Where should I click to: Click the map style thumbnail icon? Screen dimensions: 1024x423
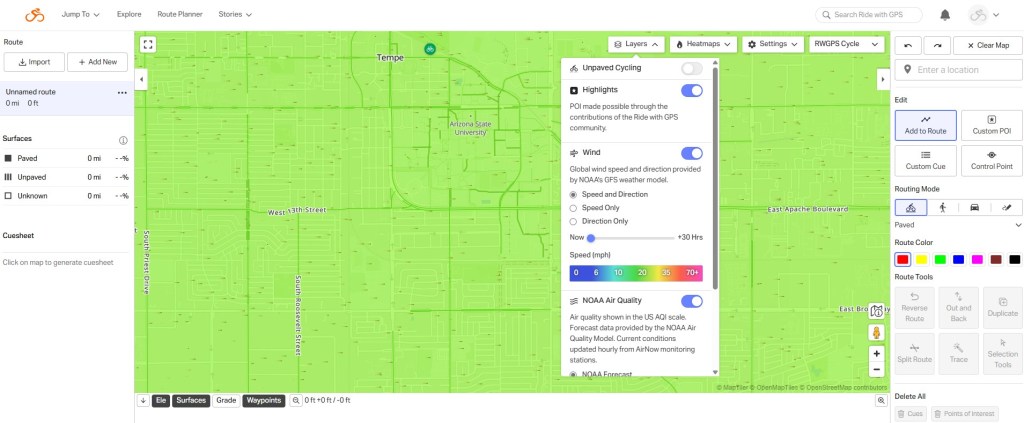[877, 311]
